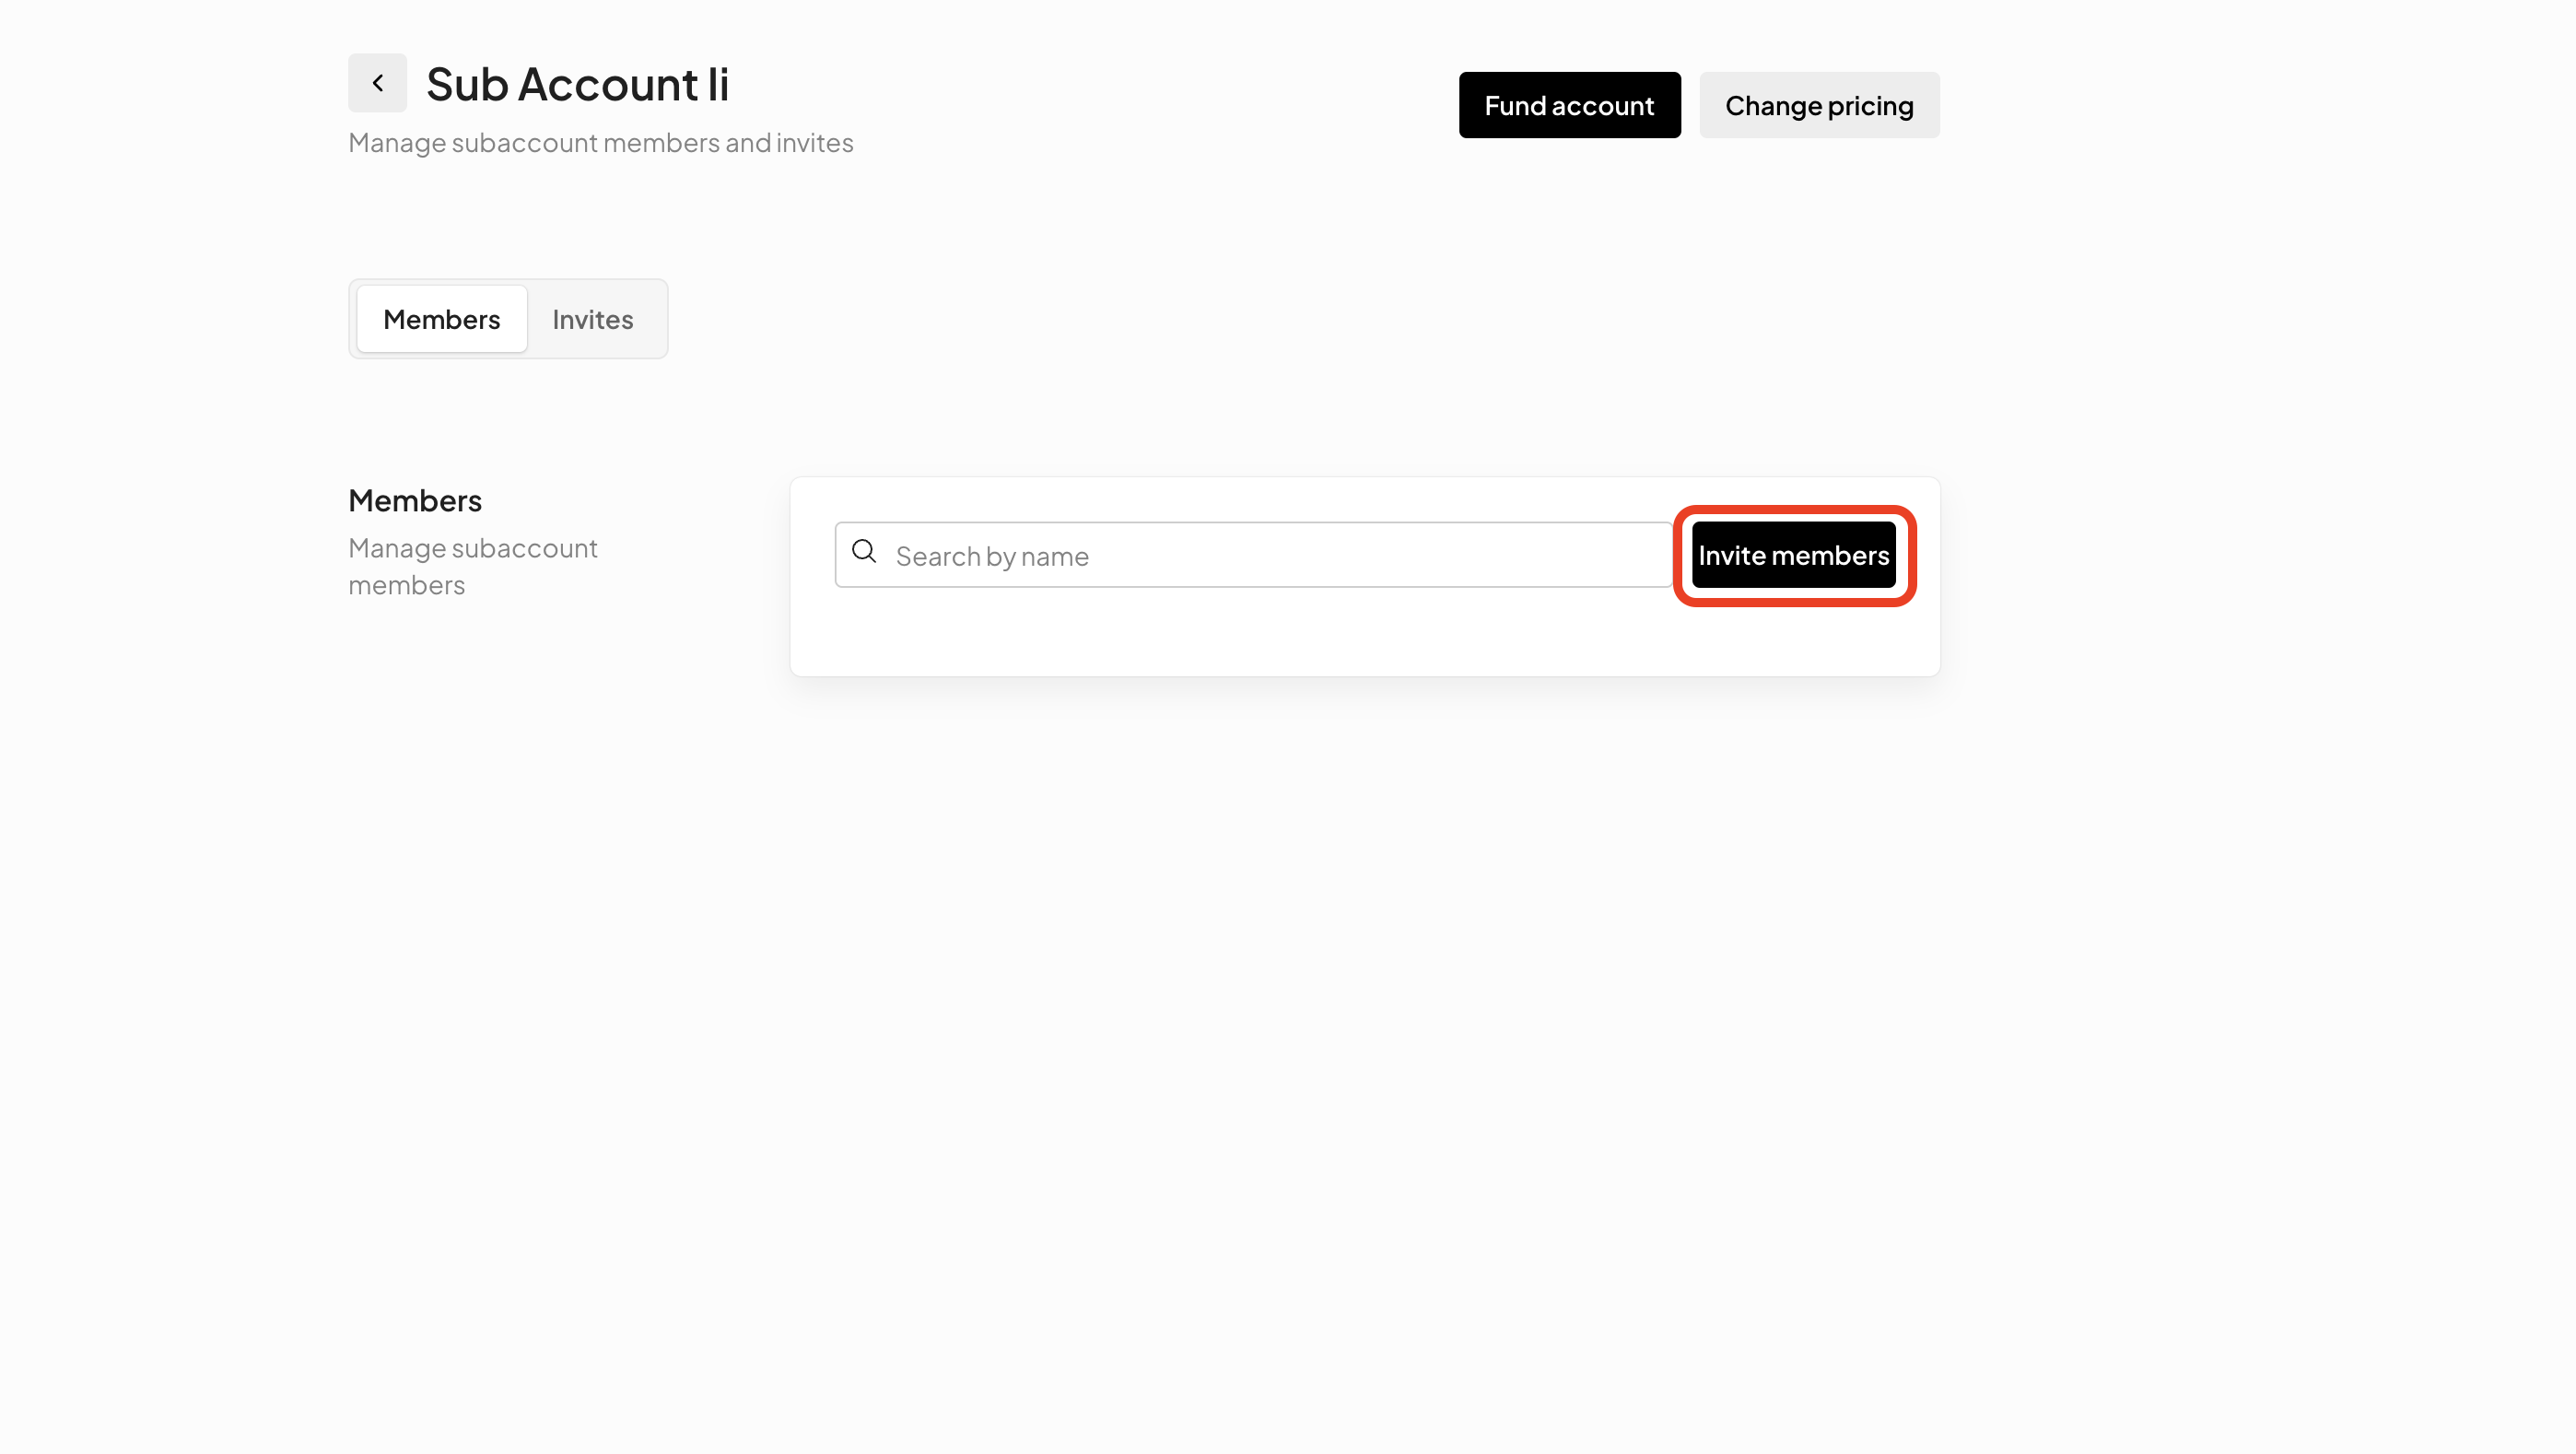Click the Sub Account Ii page title
This screenshot has width=2576, height=1454.
point(577,84)
